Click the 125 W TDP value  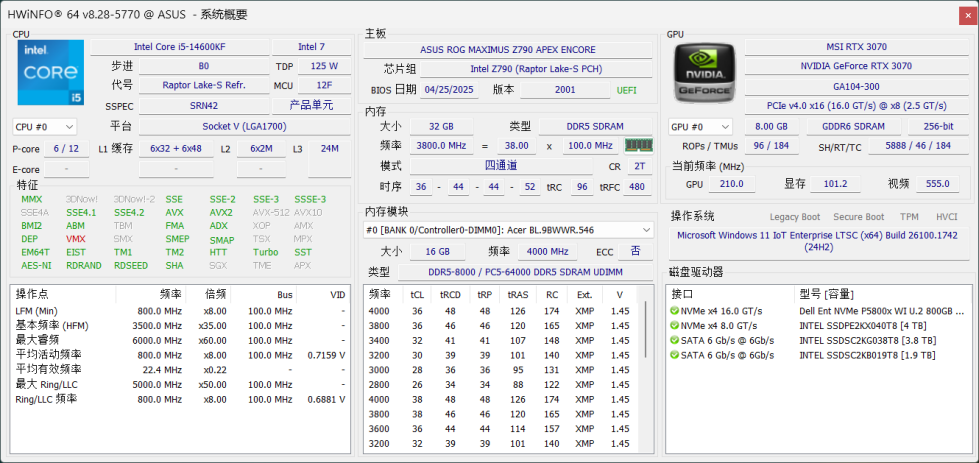click(x=324, y=66)
